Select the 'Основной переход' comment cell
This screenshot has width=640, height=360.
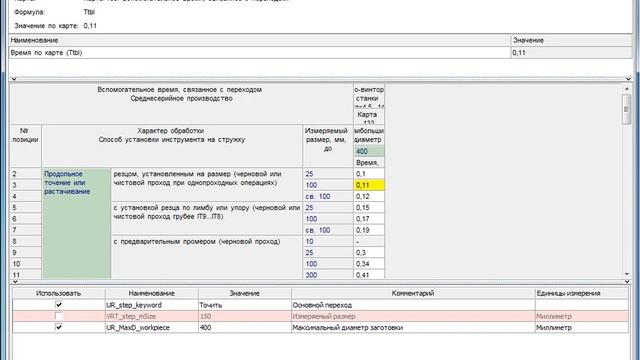click(x=413, y=305)
